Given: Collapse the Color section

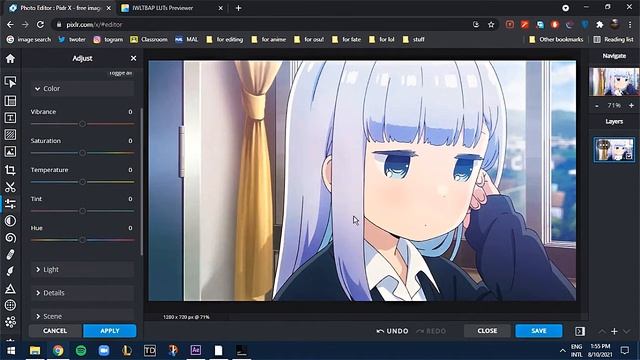Looking at the screenshot, I should point(82,89).
